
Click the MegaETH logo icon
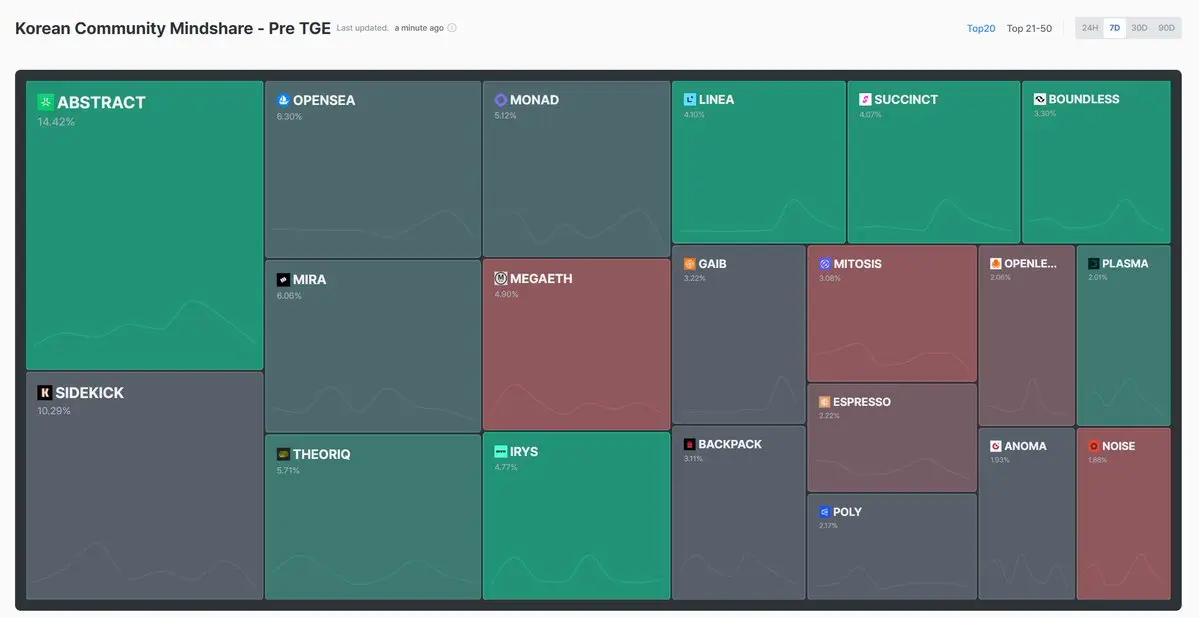click(x=501, y=278)
